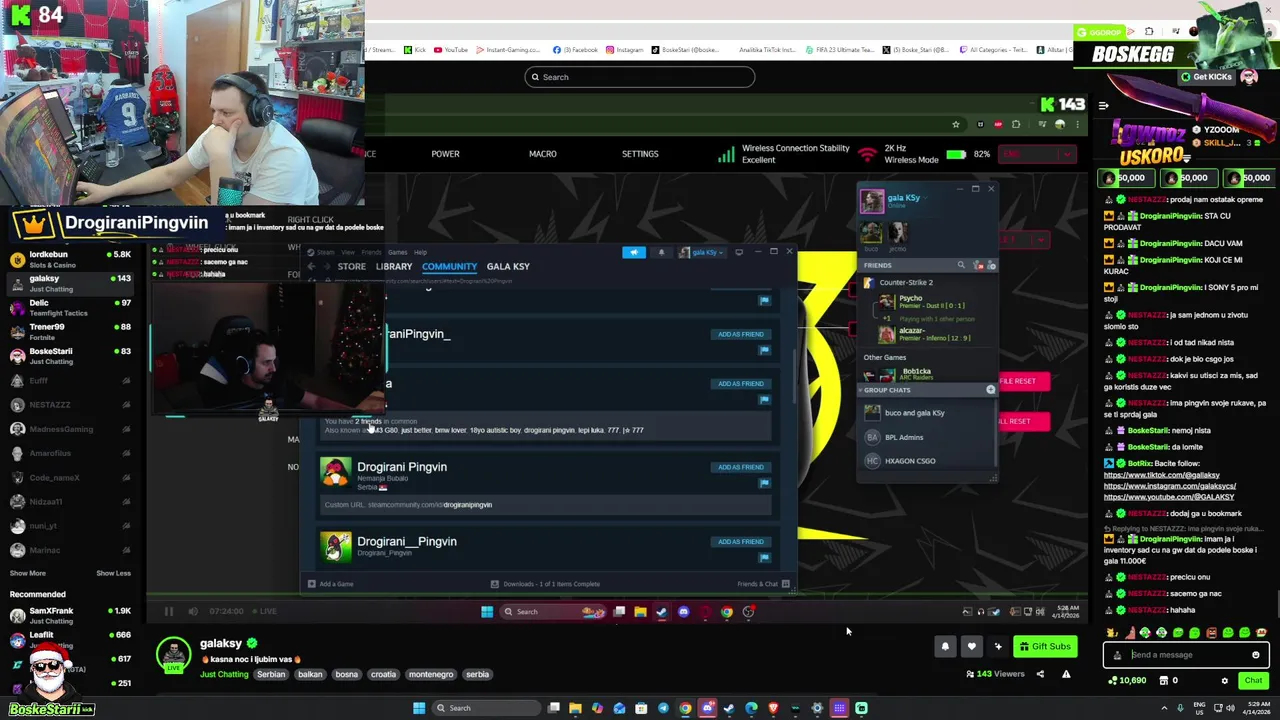Add Drogirani Pingvin as friend
Image resolution: width=1280 pixels, height=720 pixels.
pyautogui.click(x=741, y=467)
